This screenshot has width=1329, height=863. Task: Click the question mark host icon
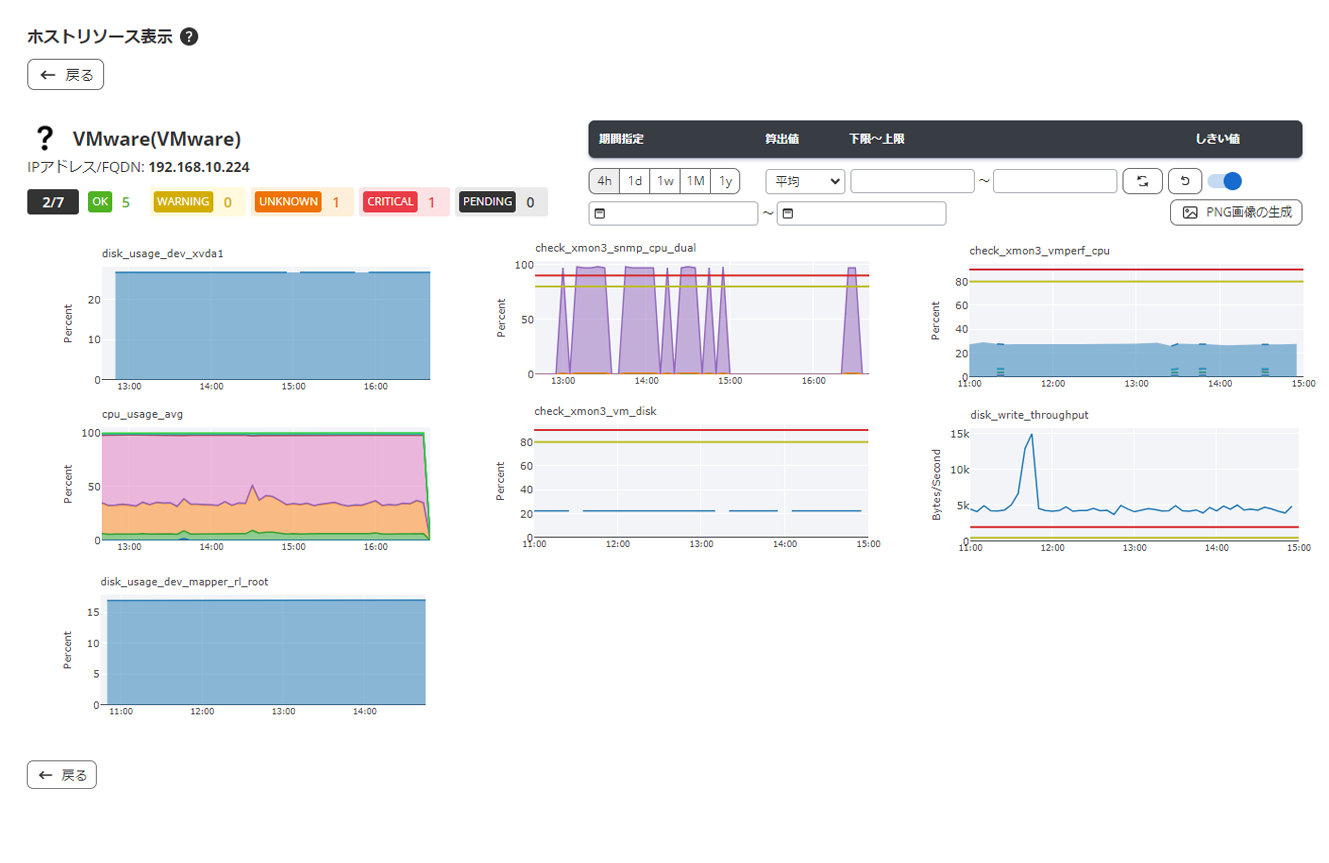click(44, 138)
